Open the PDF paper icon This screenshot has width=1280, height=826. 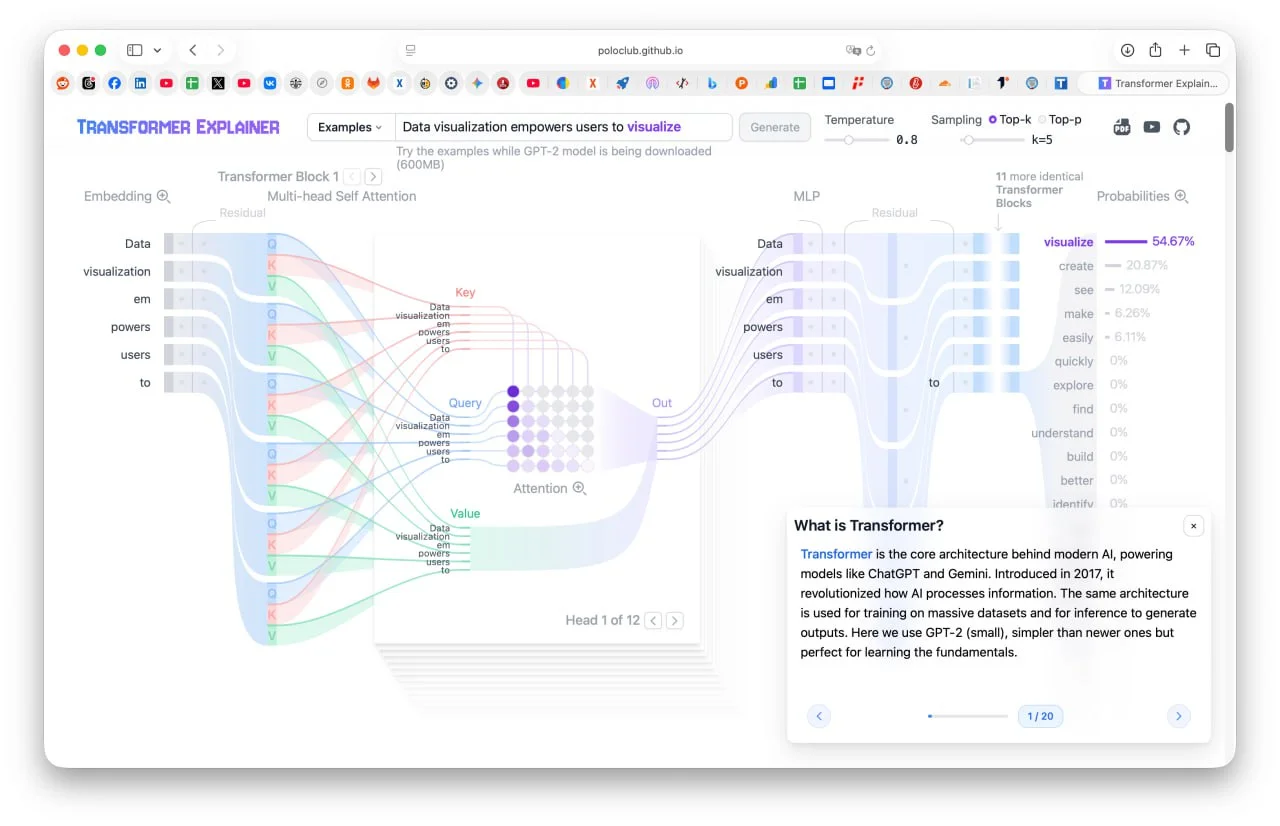coord(1122,127)
